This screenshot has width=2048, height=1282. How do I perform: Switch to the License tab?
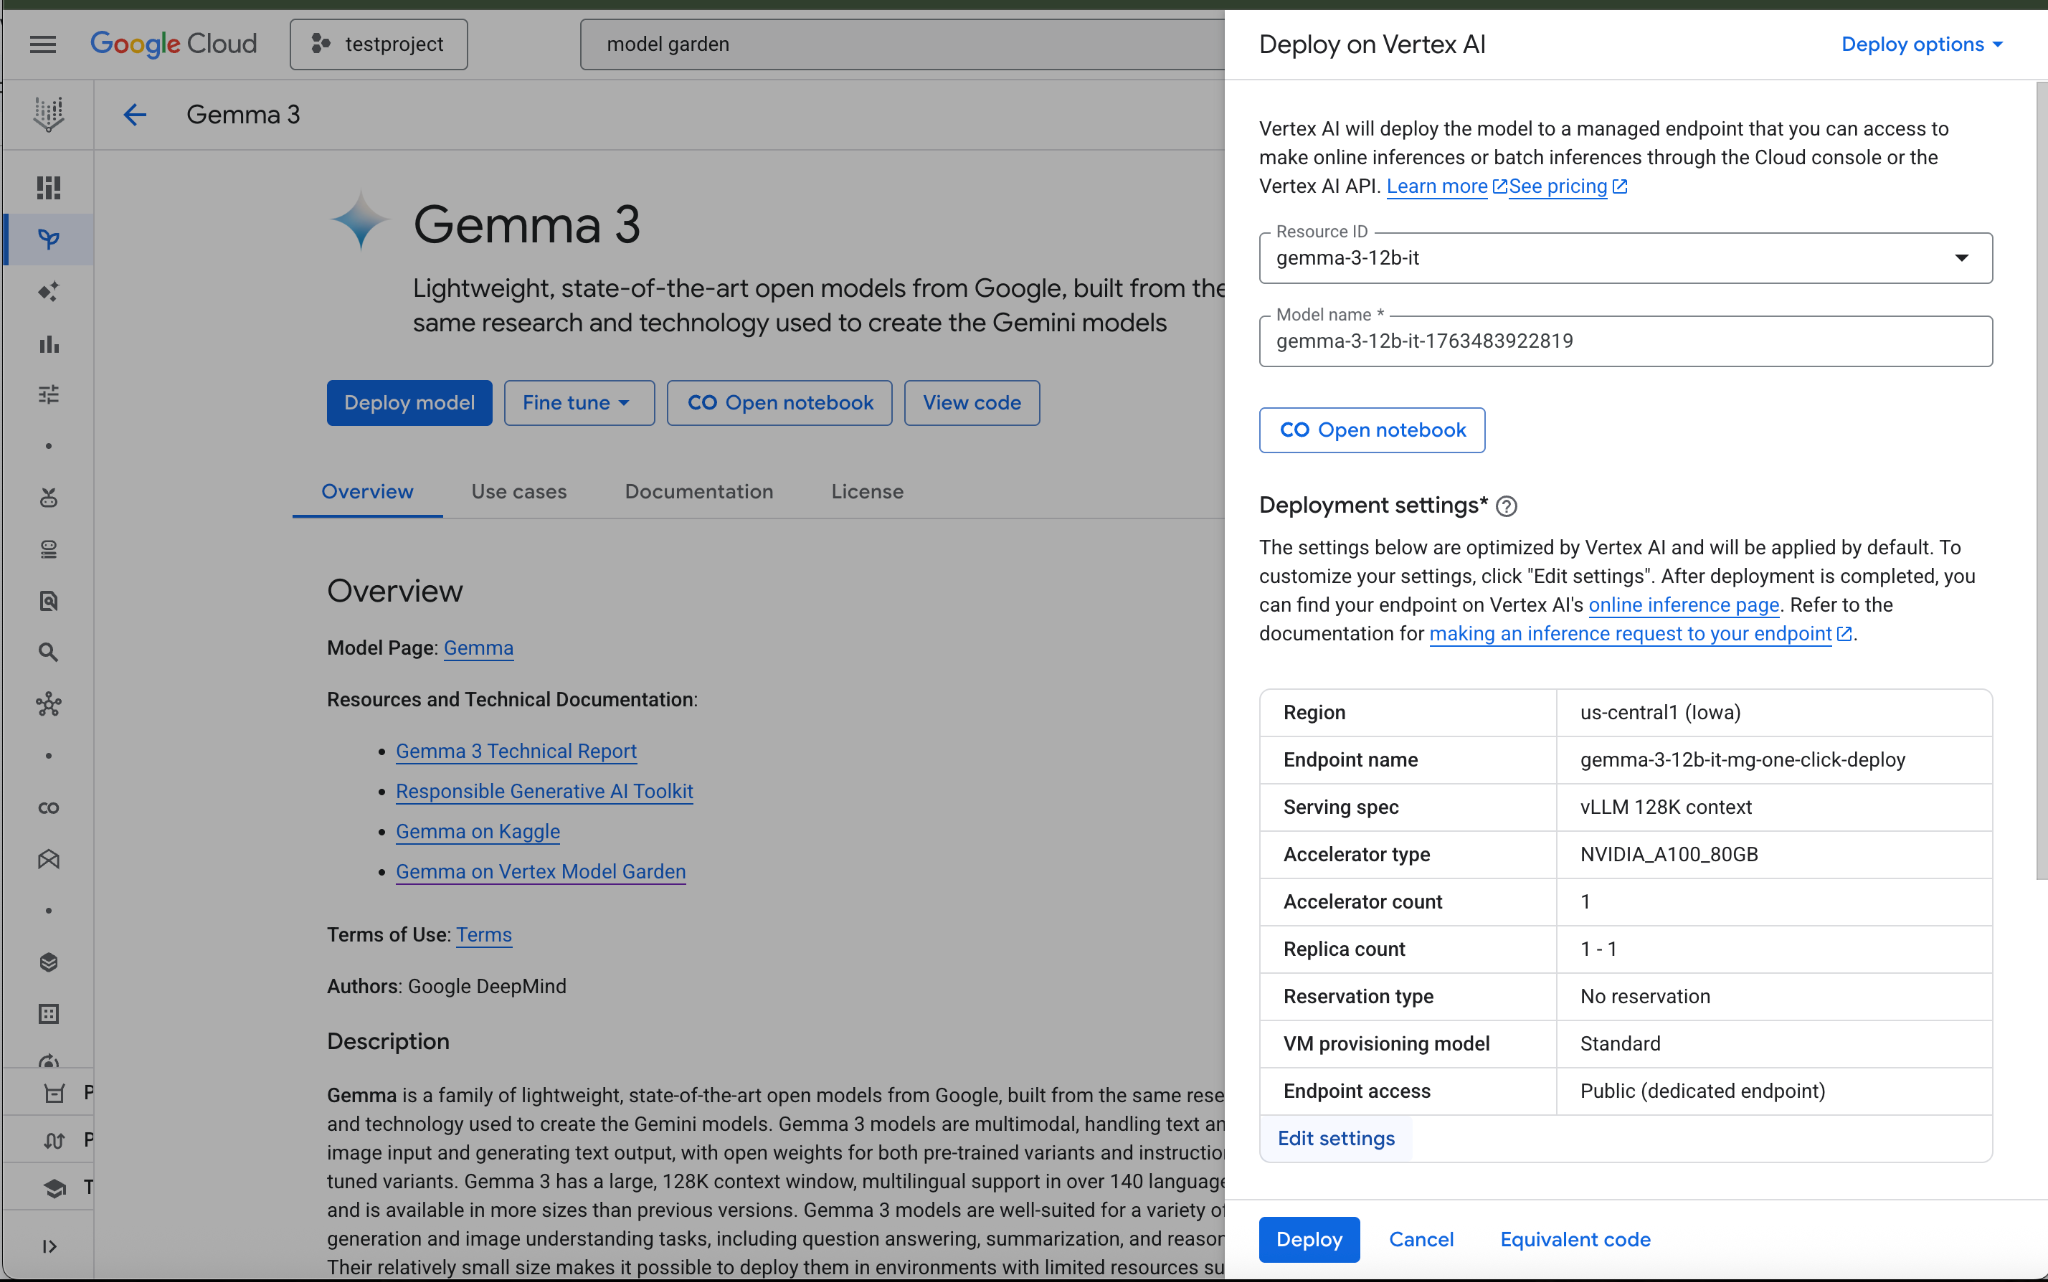[x=867, y=492]
